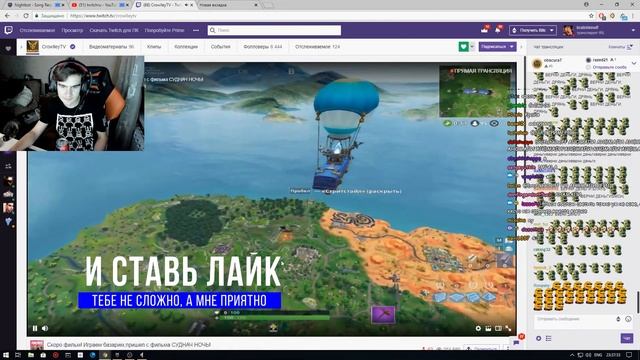Screen dimensions: 640x360
Task: Open the notifications bell icon
Action: [498, 30]
